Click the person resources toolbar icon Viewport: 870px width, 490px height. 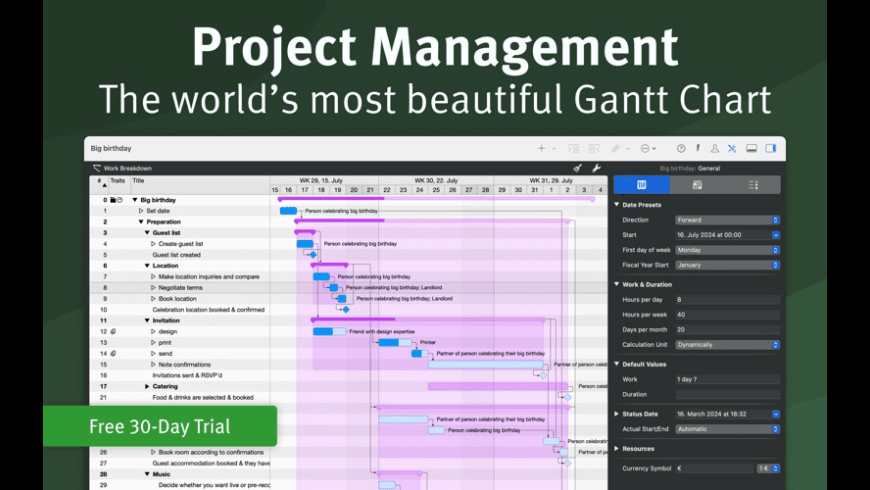click(715, 148)
